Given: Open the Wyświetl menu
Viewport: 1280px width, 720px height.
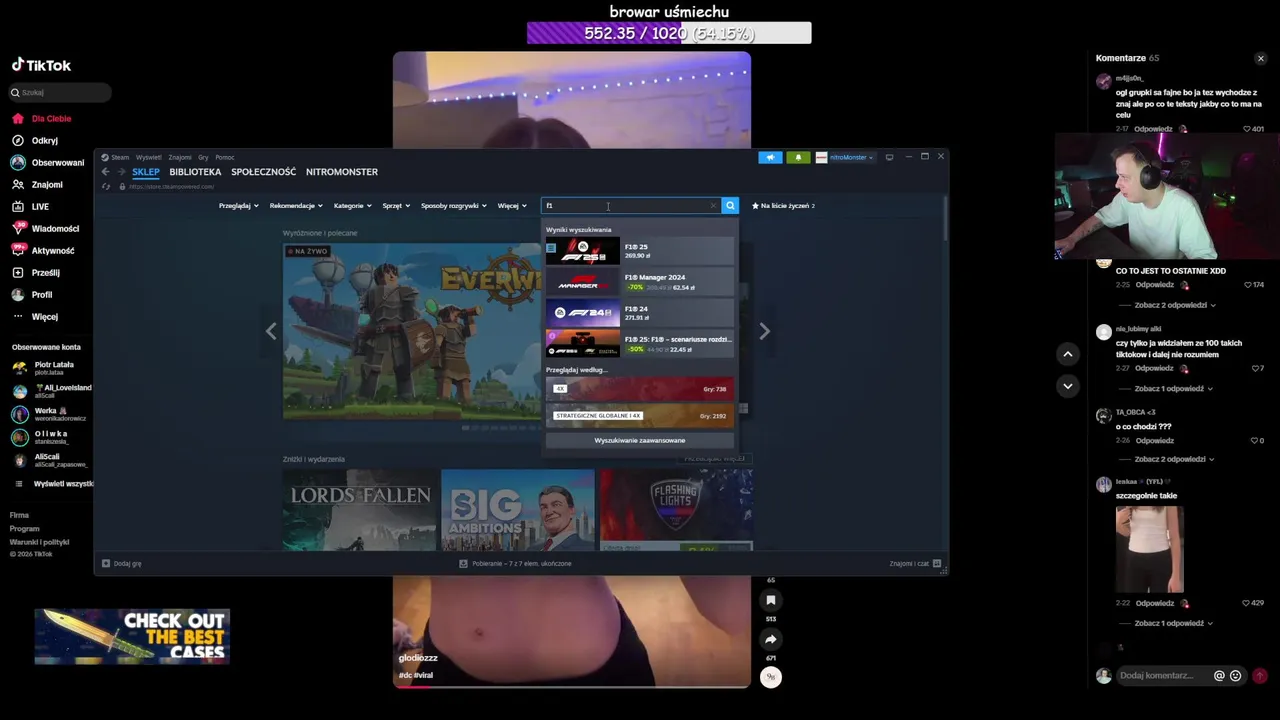Looking at the screenshot, I should 148,157.
